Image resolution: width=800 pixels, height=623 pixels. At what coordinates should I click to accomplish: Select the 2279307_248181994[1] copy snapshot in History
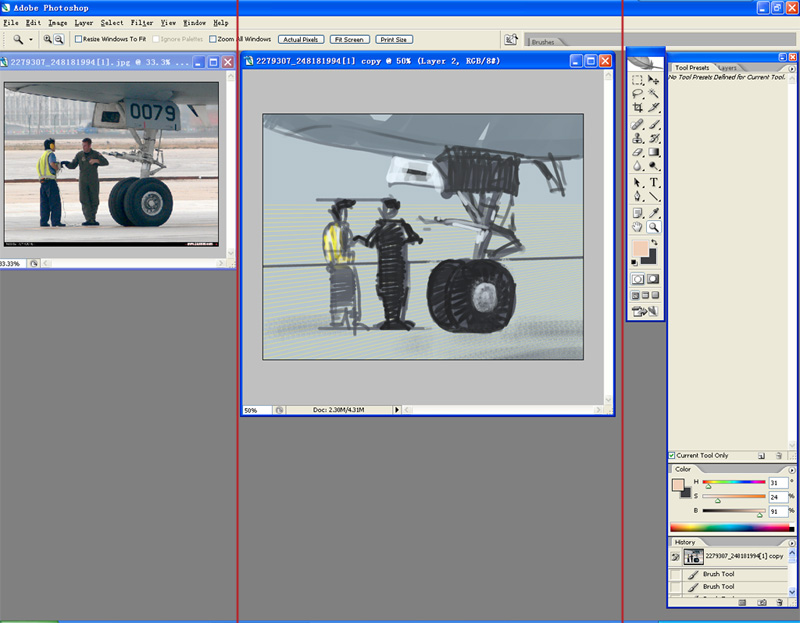click(730, 557)
